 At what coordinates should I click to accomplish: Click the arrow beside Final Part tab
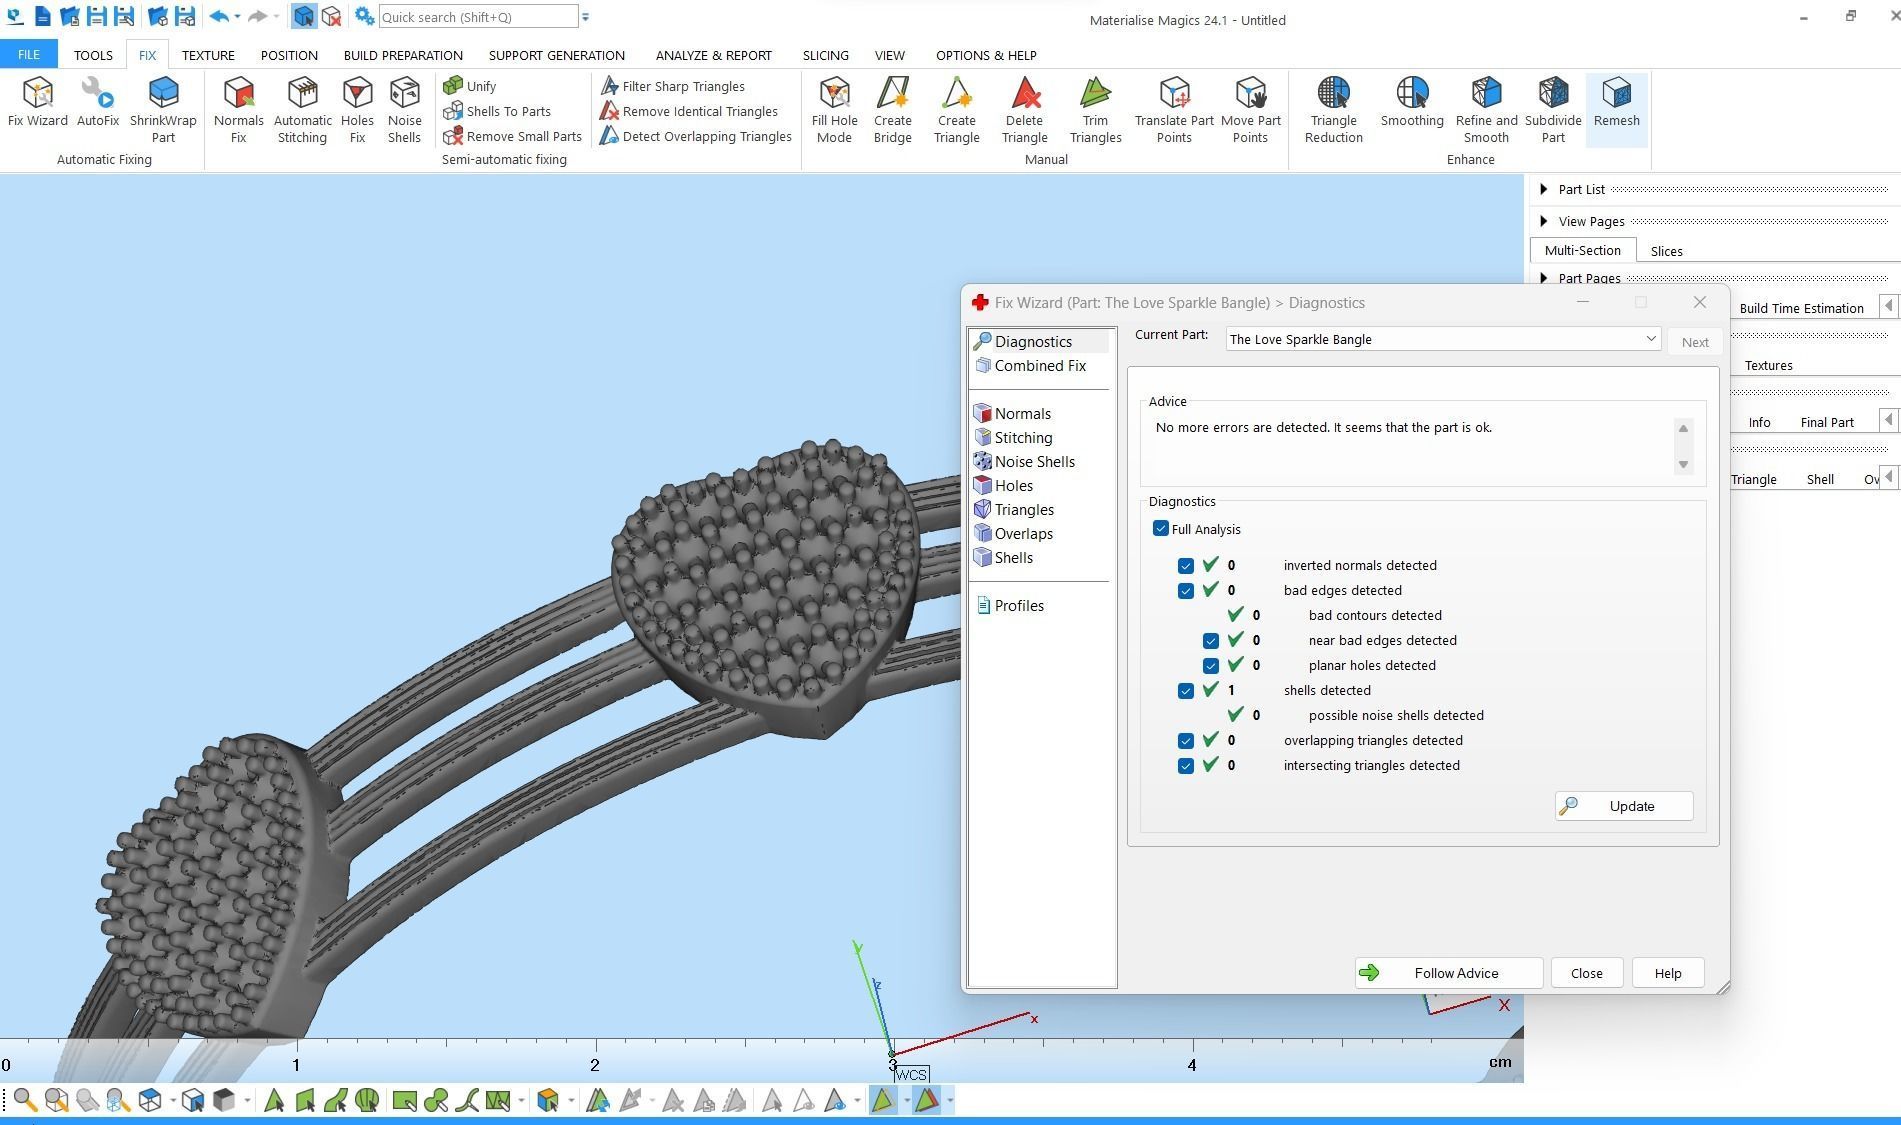pyautogui.click(x=1888, y=421)
